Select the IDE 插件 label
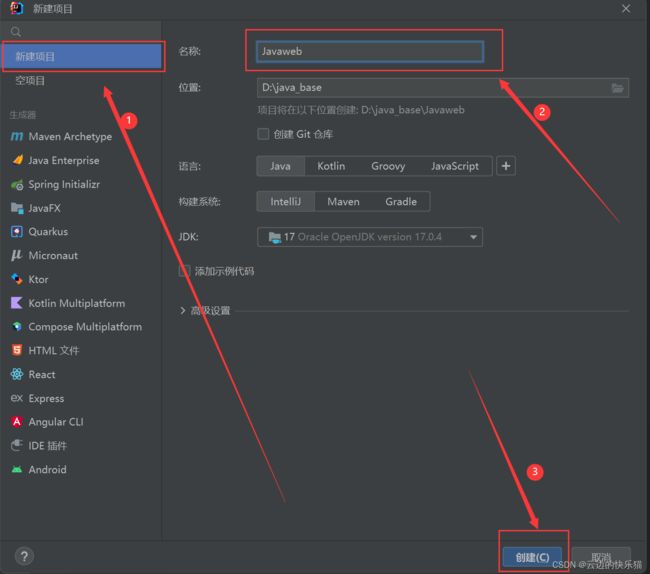 [48, 446]
